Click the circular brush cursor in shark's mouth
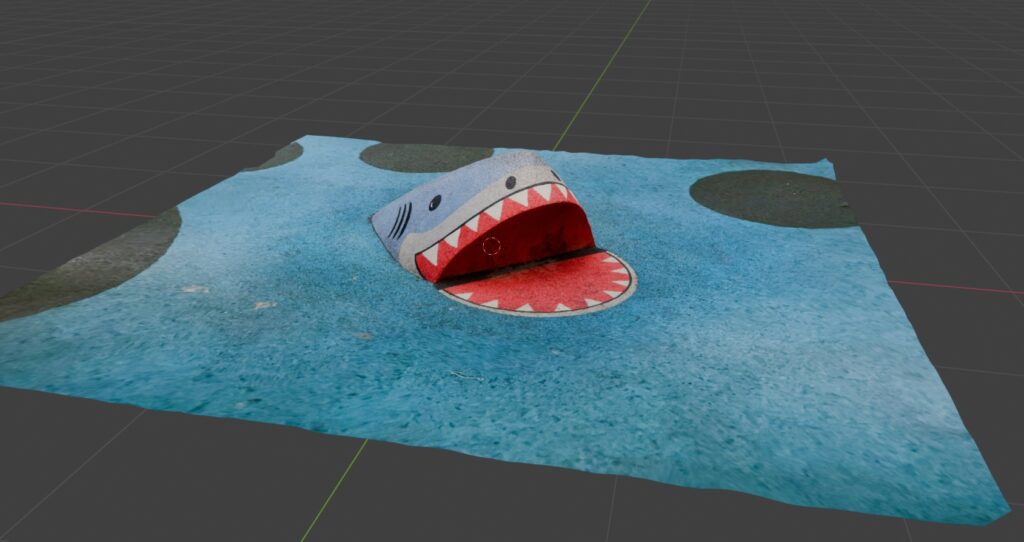The height and width of the screenshot is (542, 1024). click(491, 246)
